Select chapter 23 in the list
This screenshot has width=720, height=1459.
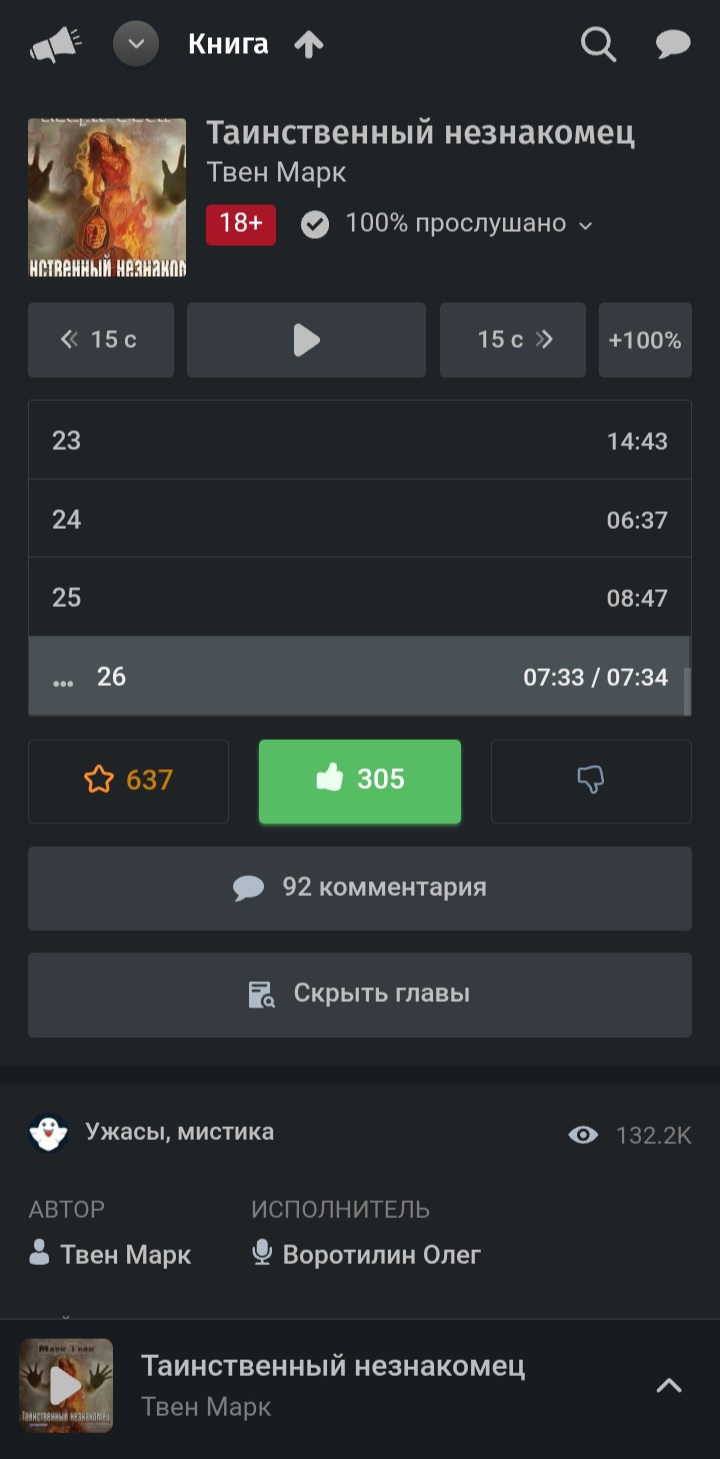(360, 441)
